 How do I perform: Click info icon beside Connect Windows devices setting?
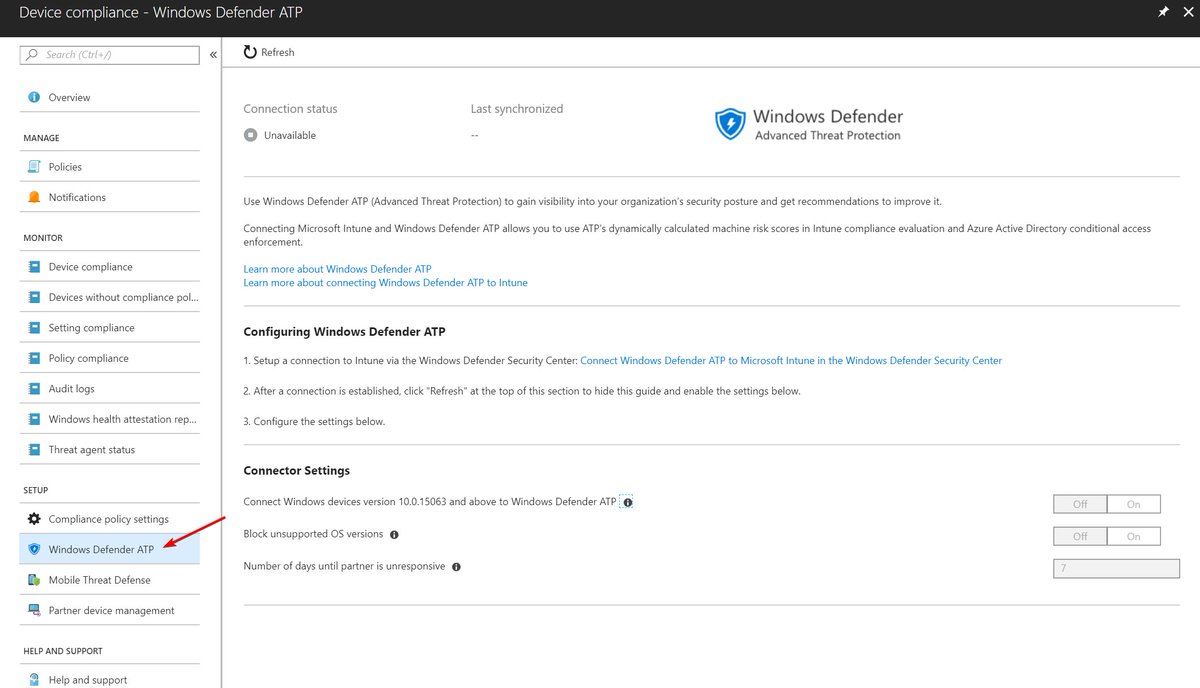pos(627,502)
